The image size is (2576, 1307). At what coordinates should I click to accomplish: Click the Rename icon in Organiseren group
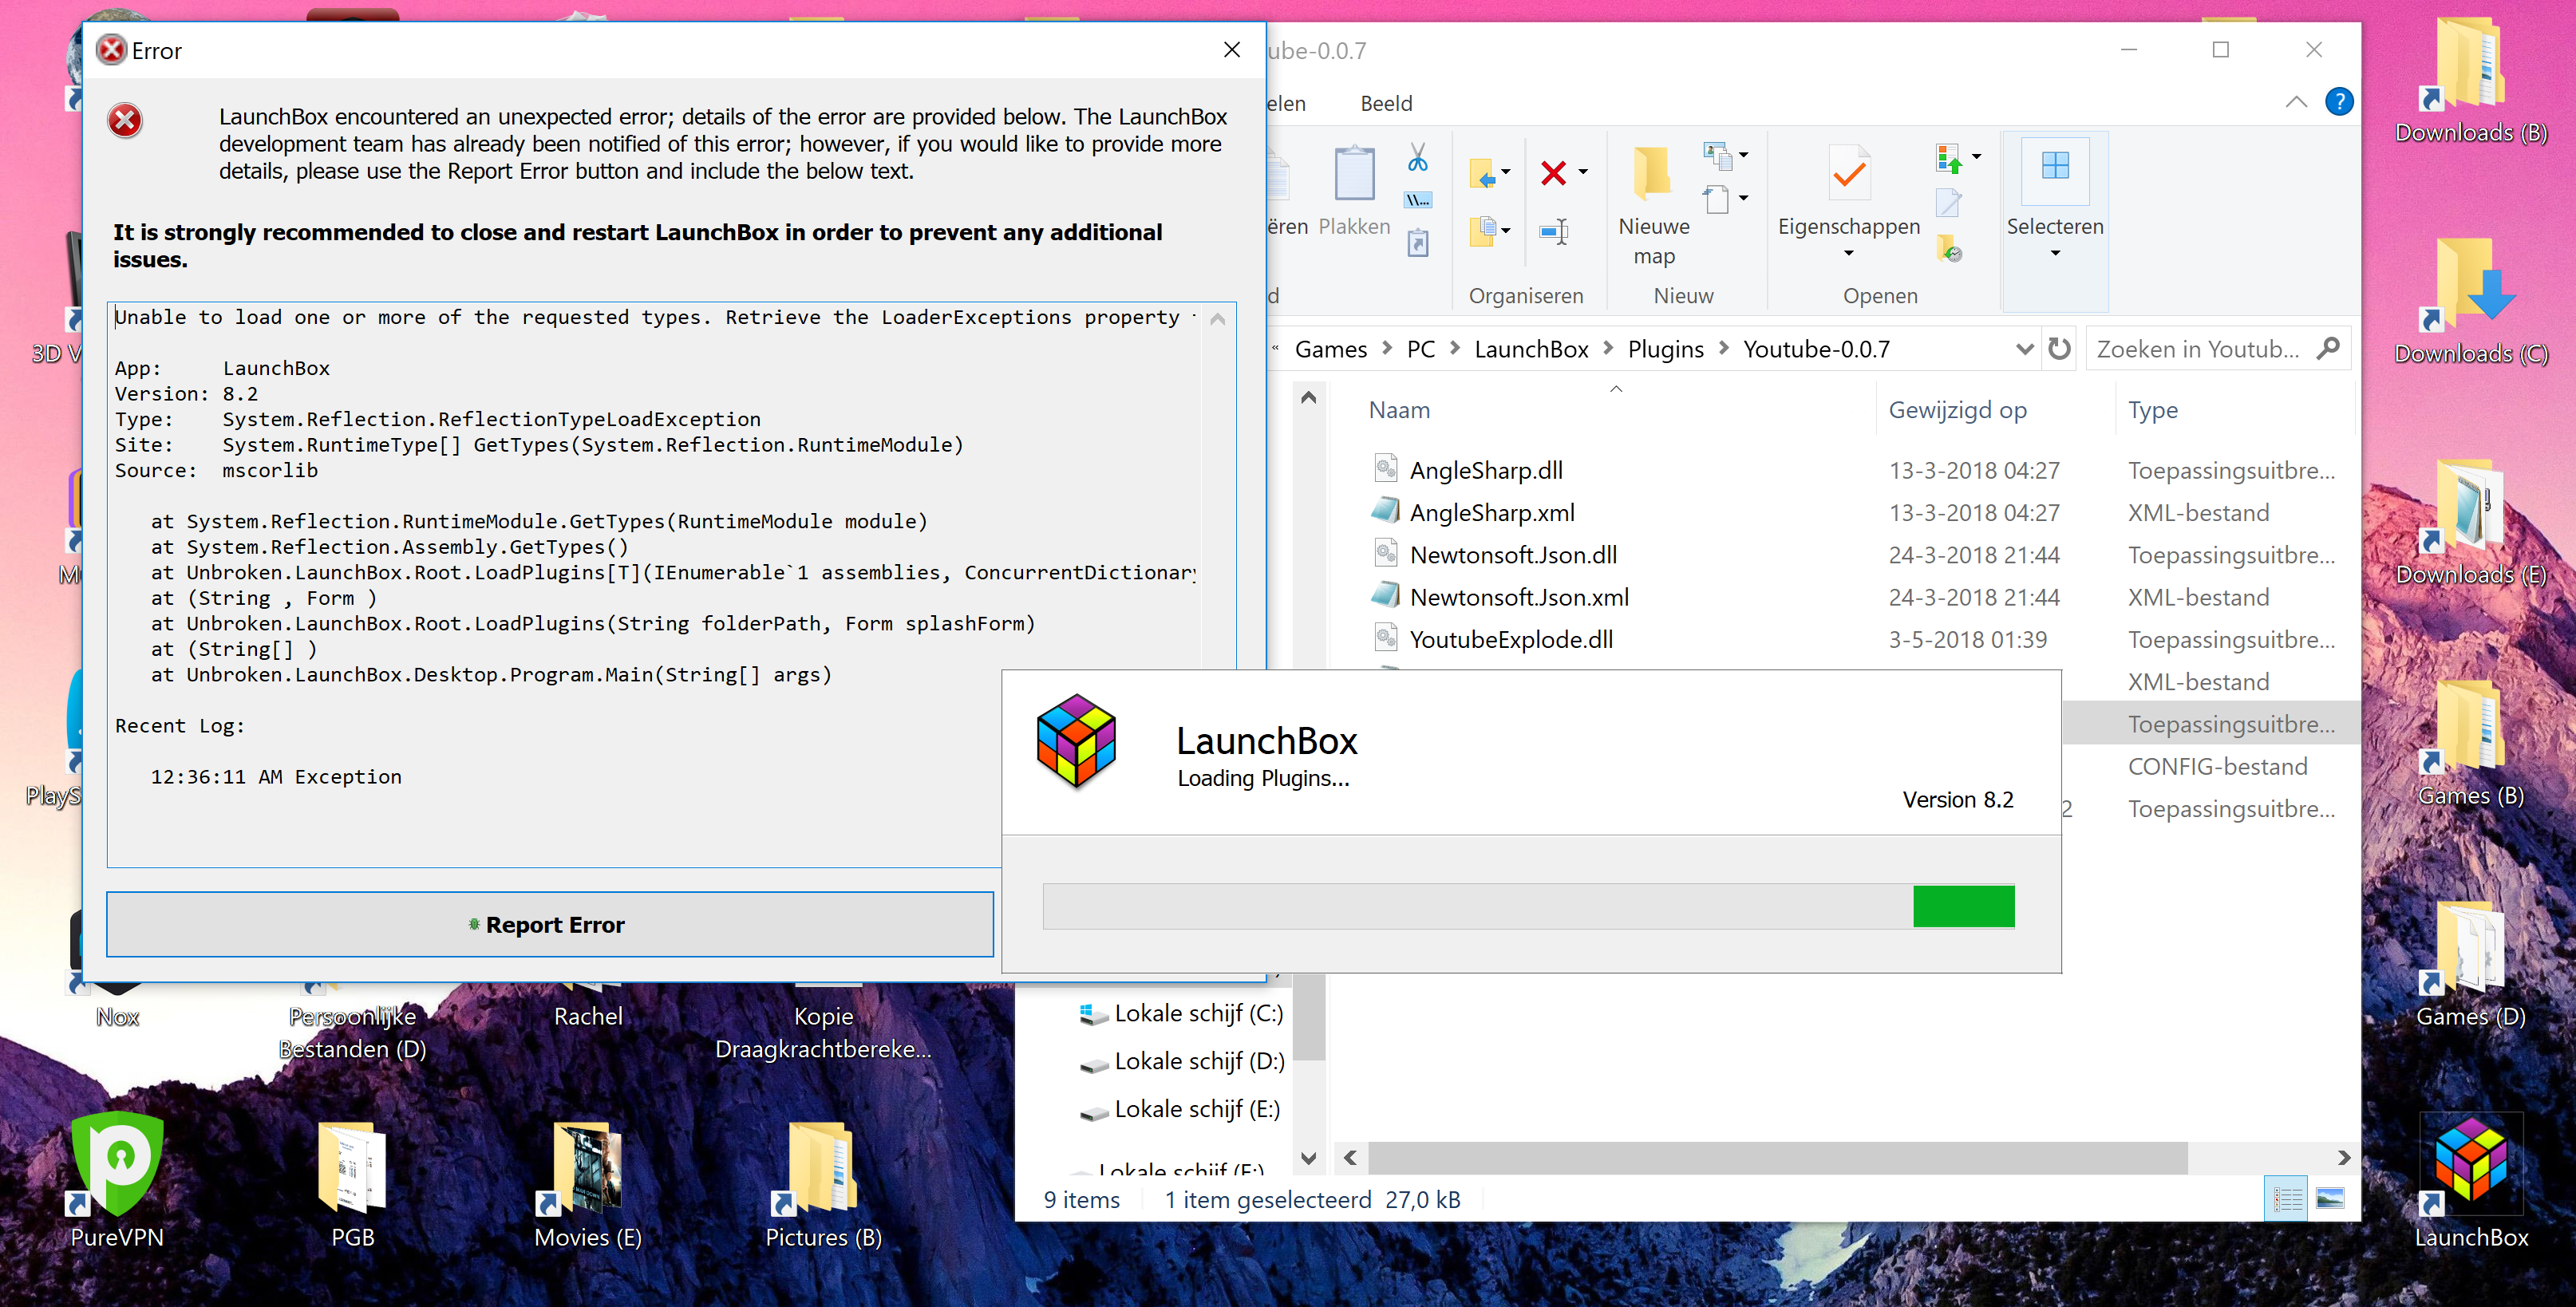(x=1553, y=231)
